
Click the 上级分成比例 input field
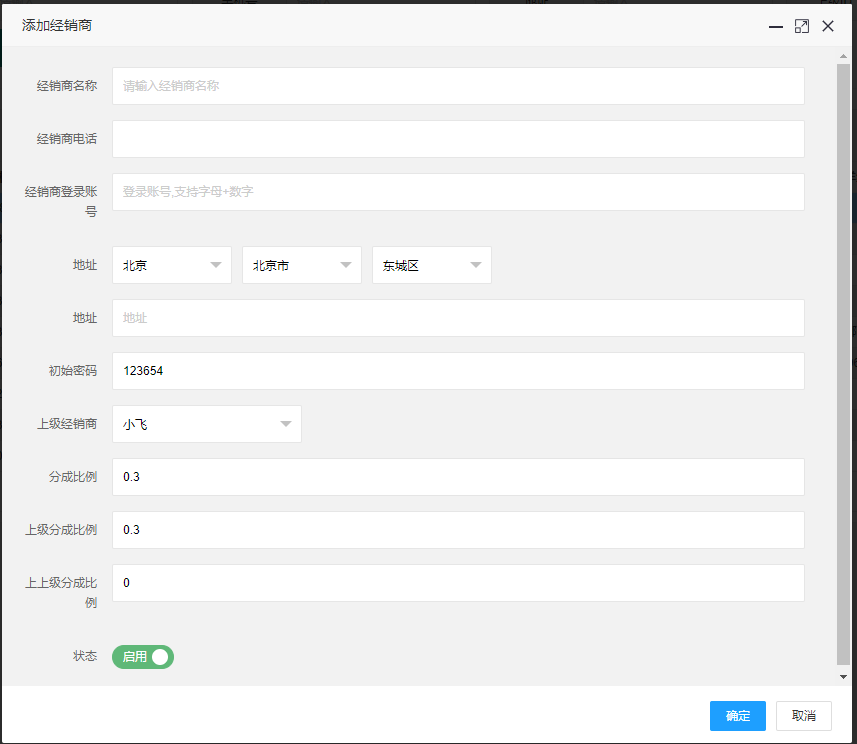pos(458,530)
